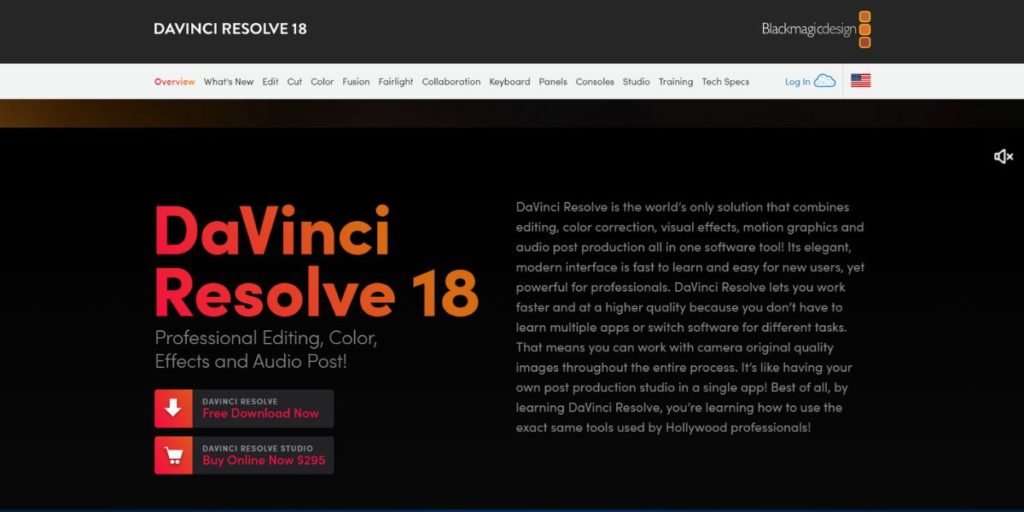
Task: Click the large DaVinci Resolve 18 heading
Action: pyautogui.click(x=317, y=261)
